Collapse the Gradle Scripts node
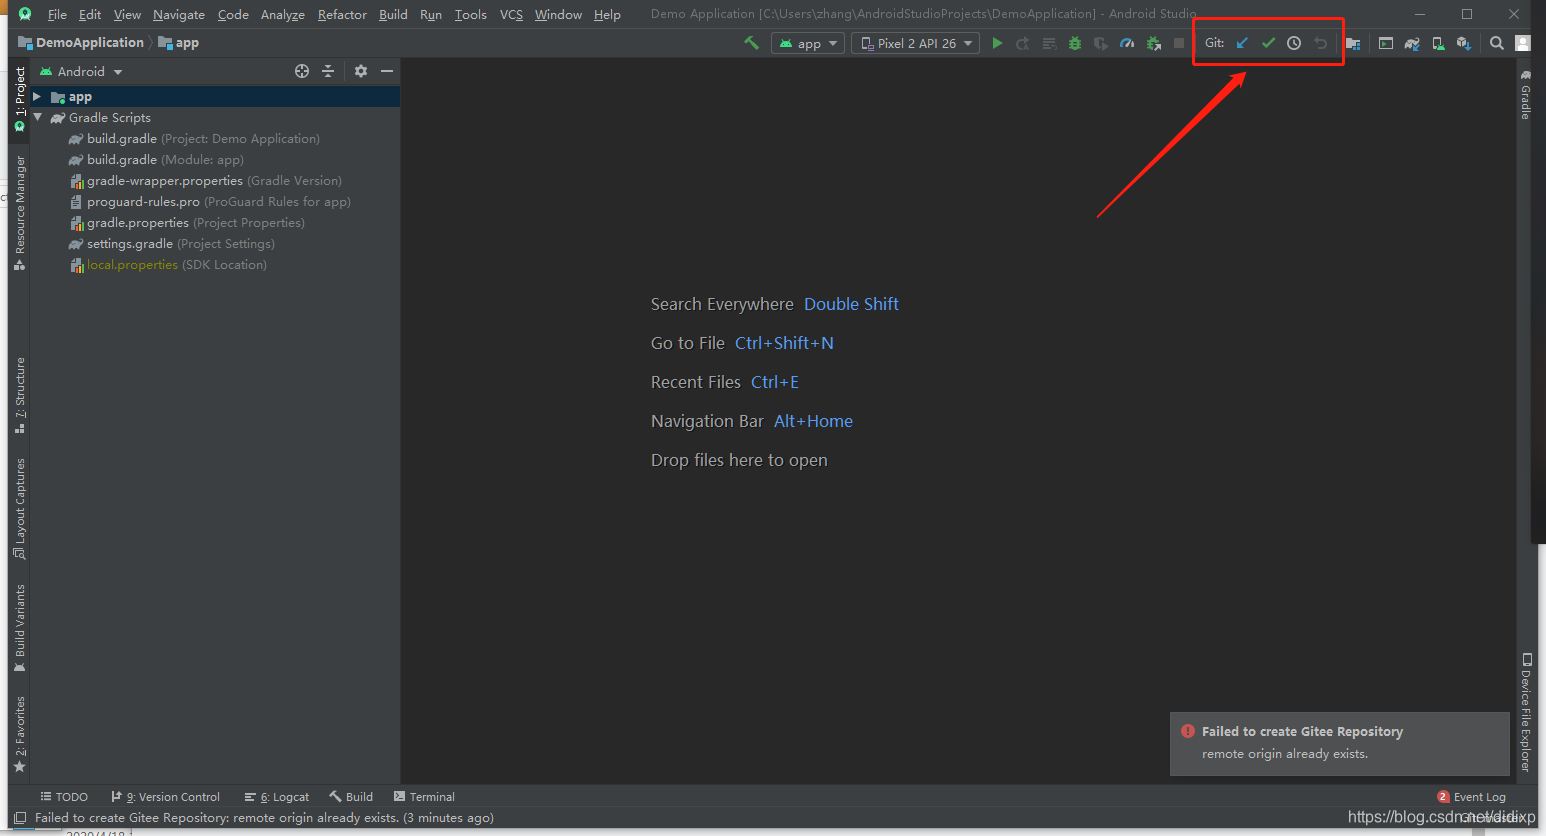 pyautogui.click(x=38, y=117)
